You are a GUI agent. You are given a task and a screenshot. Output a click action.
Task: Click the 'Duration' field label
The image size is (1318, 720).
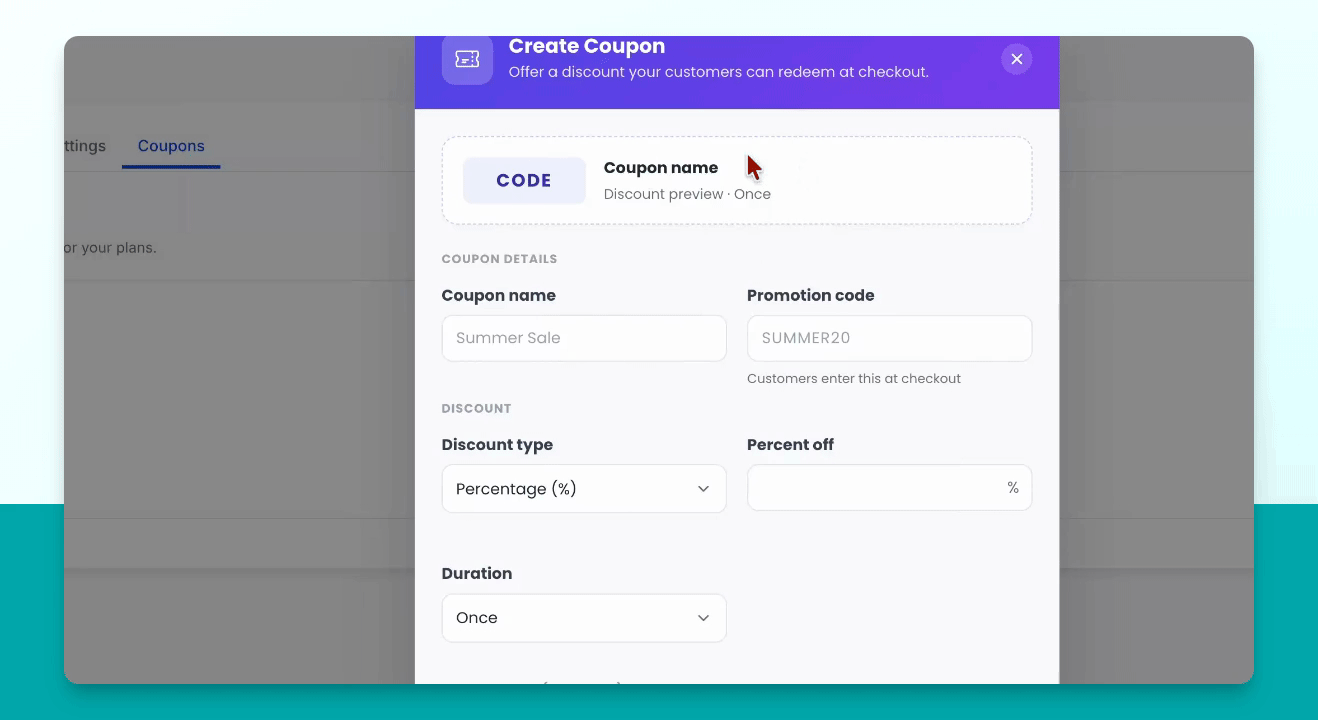click(x=477, y=573)
